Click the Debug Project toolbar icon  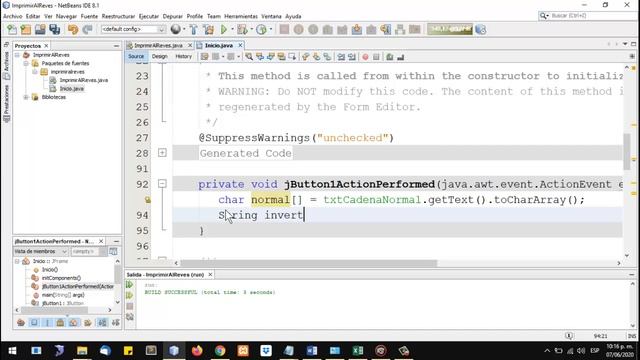242,29
